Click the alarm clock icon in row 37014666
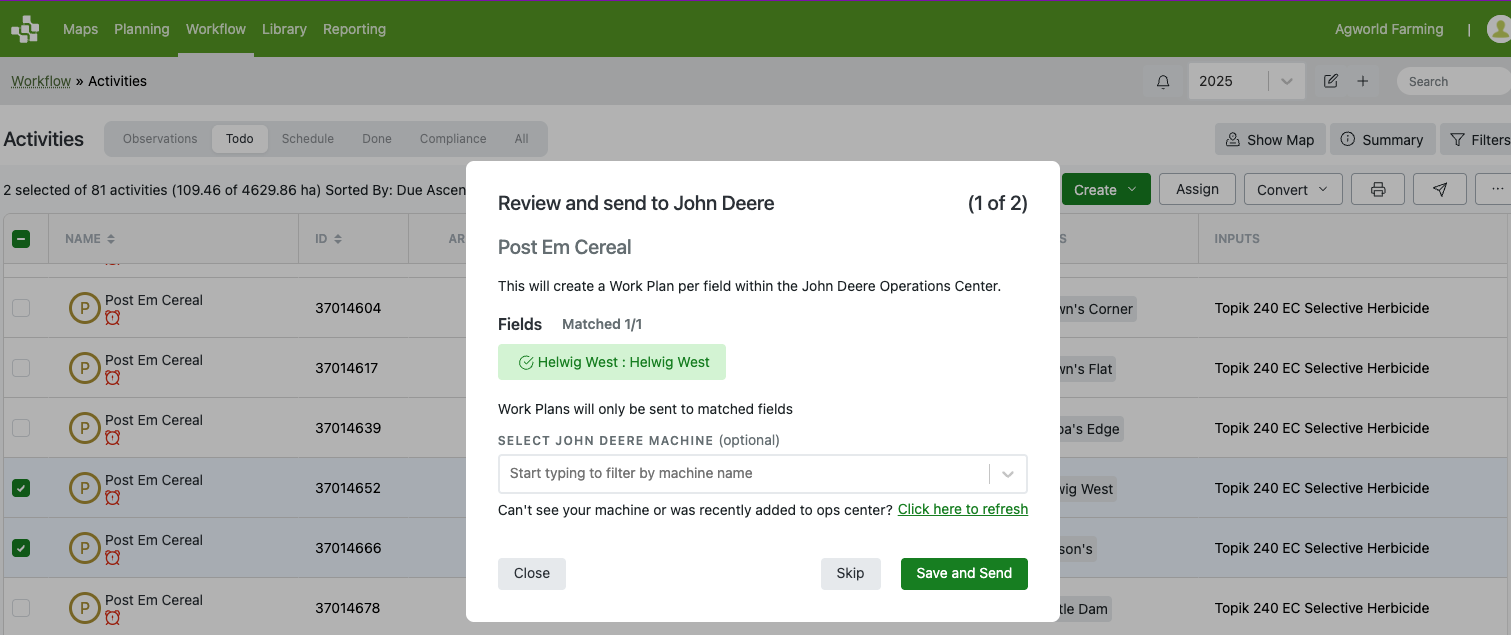Image resolution: width=1511 pixels, height=635 pixels. [113, 558]
